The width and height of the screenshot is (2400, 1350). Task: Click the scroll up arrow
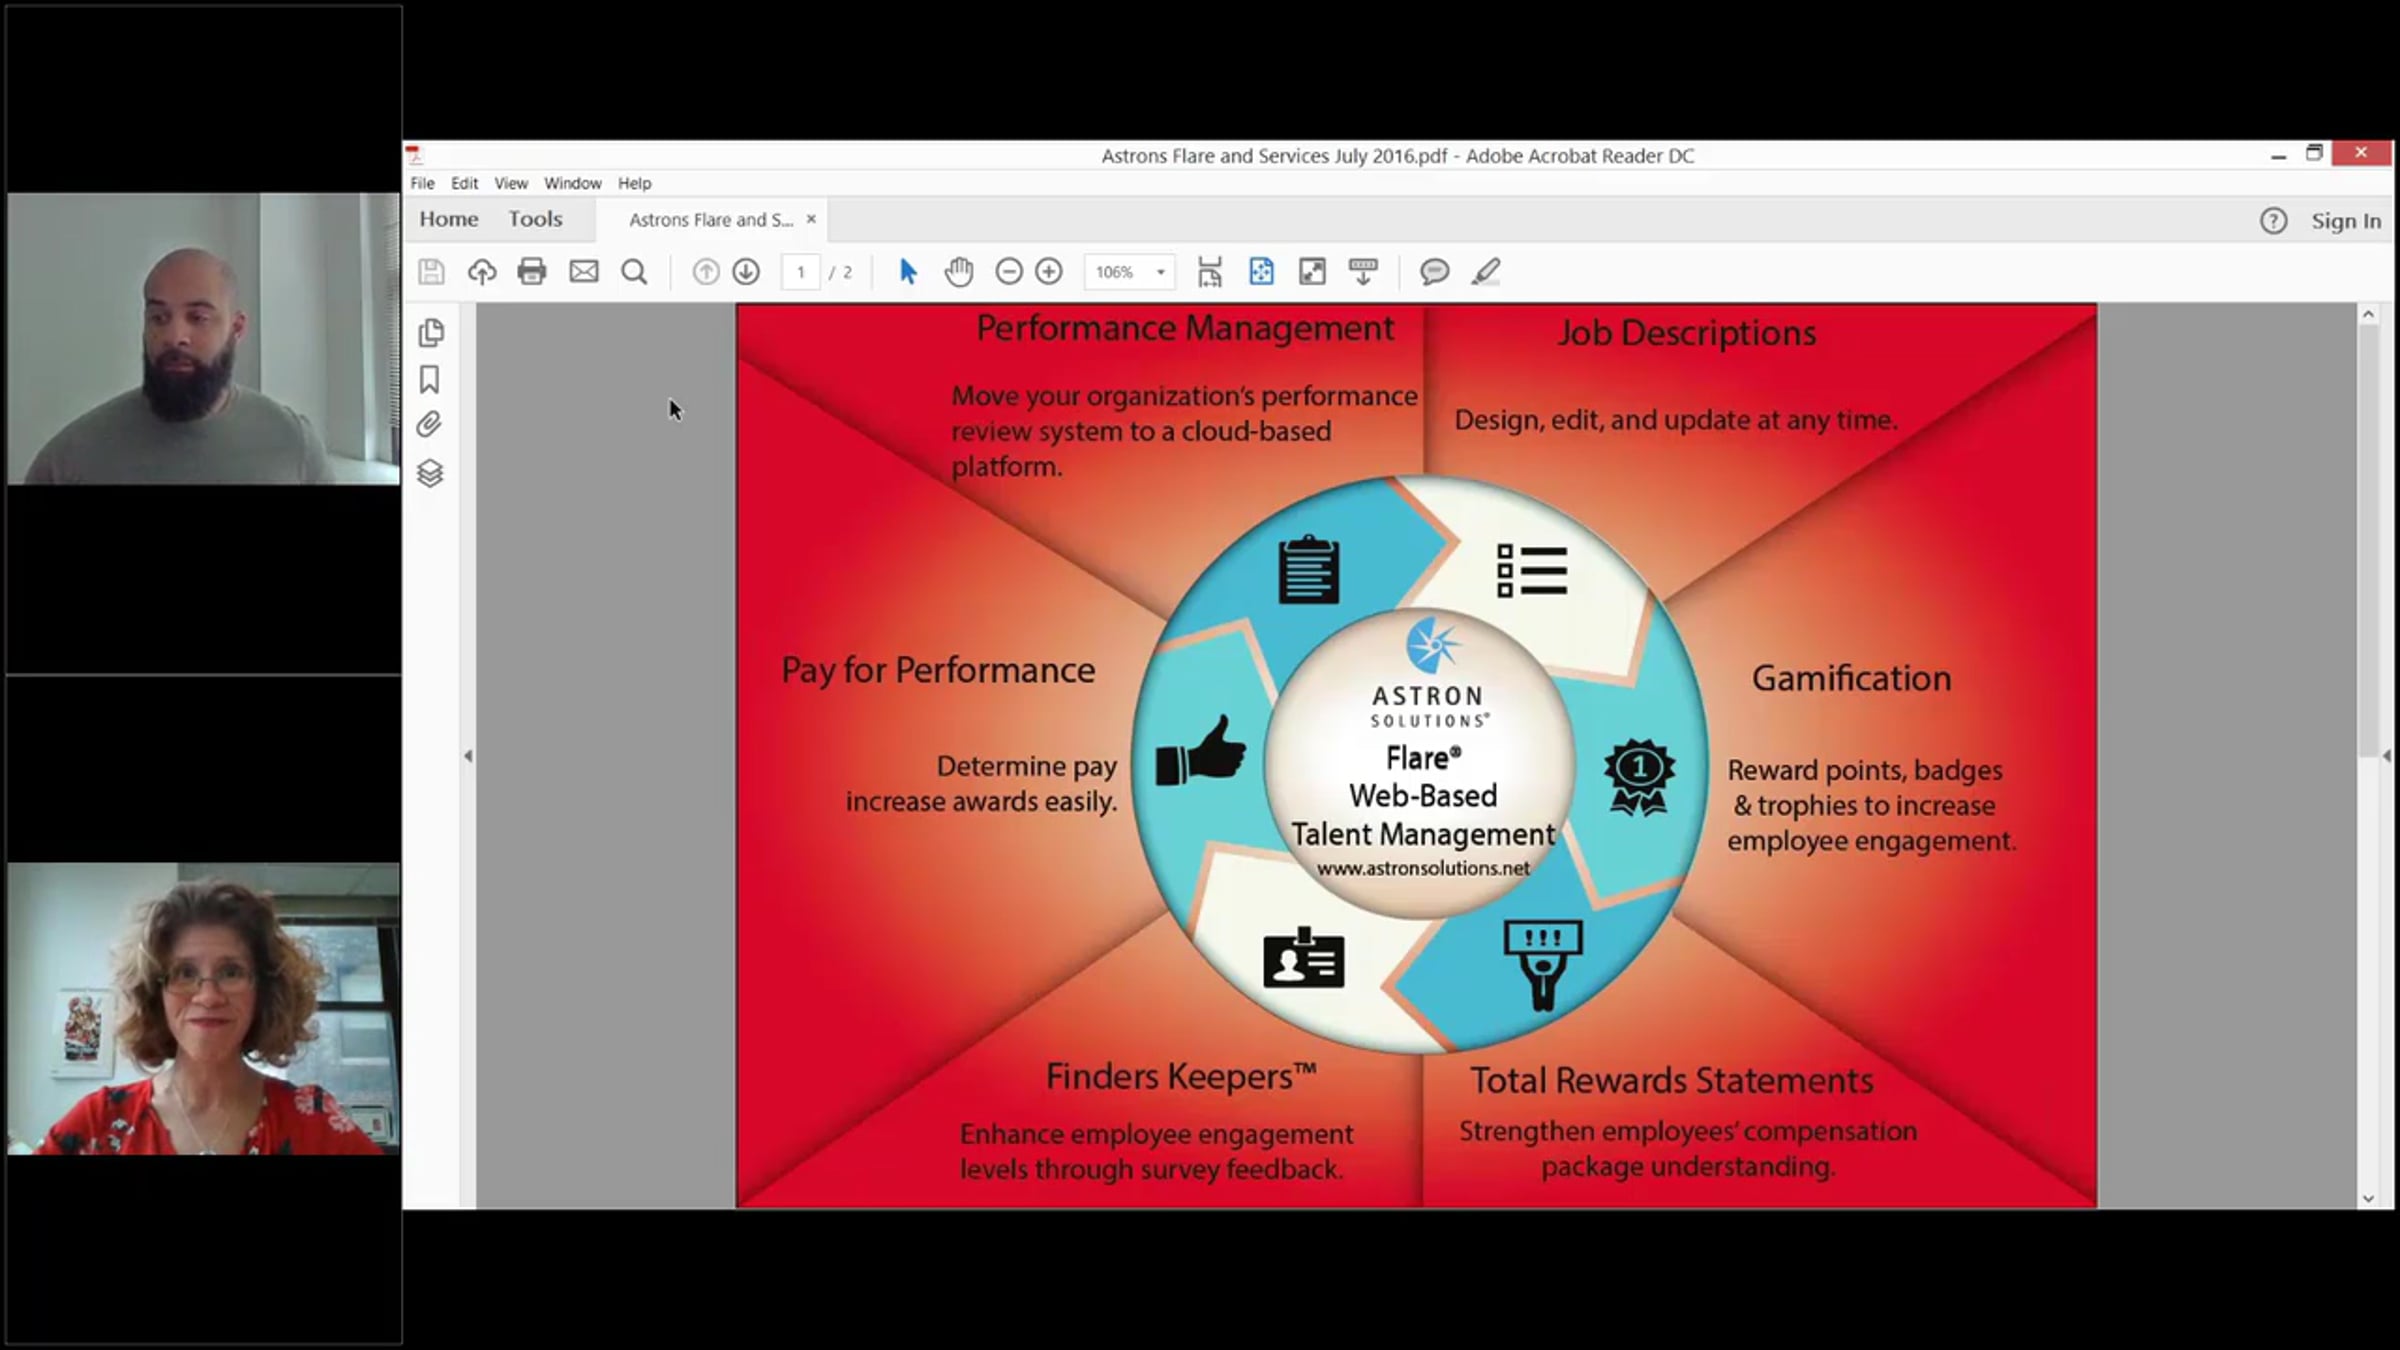[2368, 315]
